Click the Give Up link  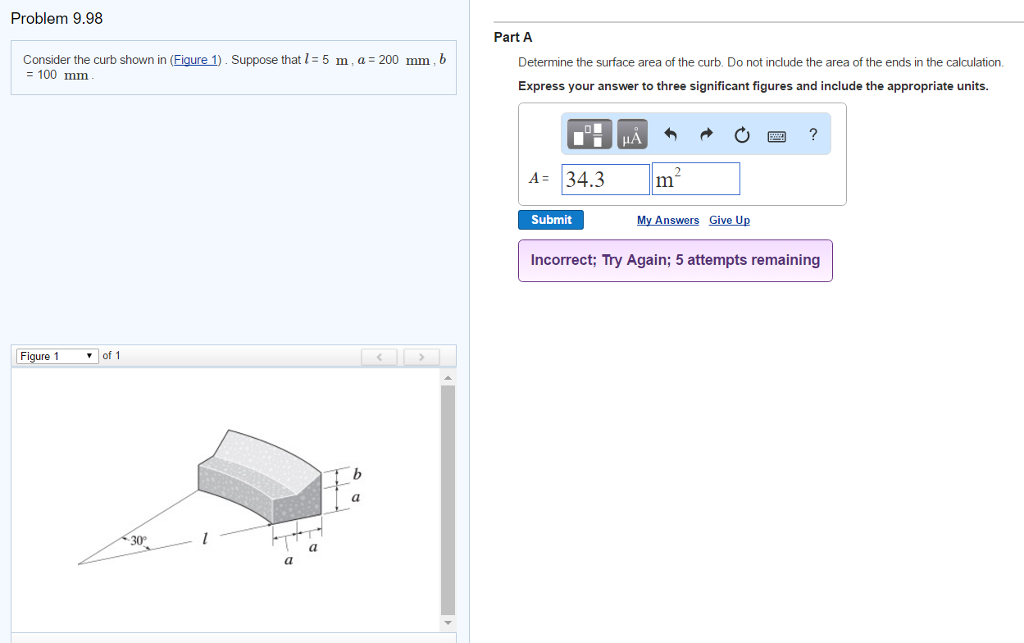pos(729,220)
